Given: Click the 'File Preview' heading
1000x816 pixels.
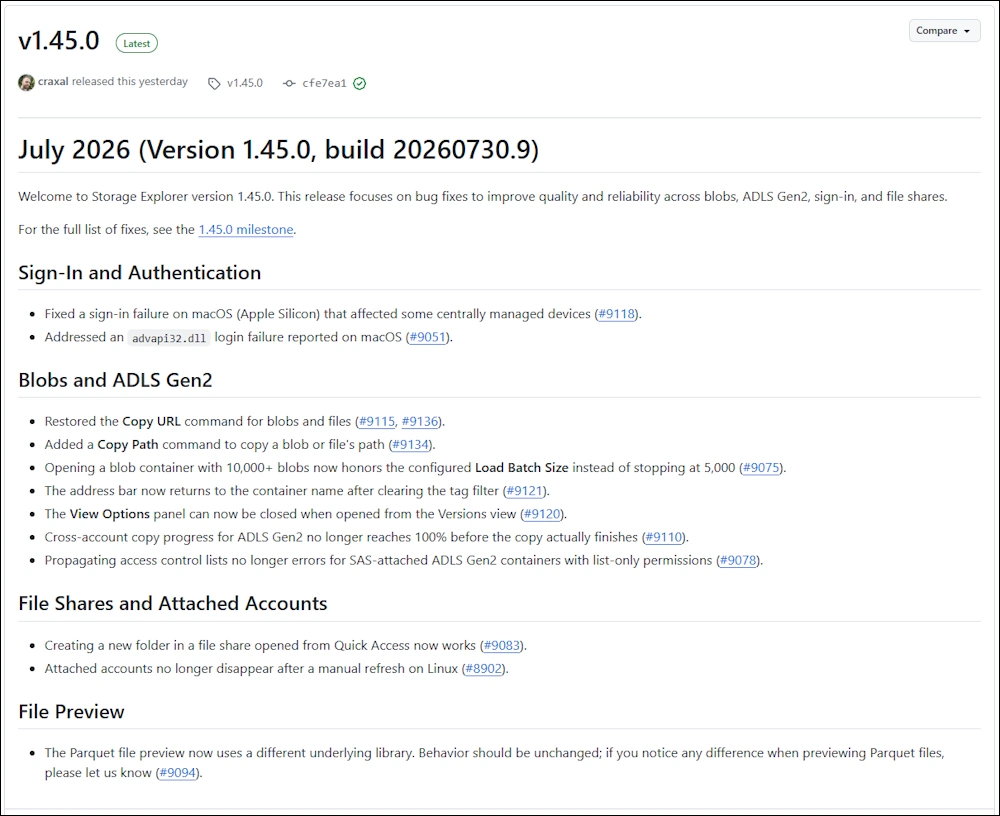Looking at the screenshot, I should tap(71, 712).
